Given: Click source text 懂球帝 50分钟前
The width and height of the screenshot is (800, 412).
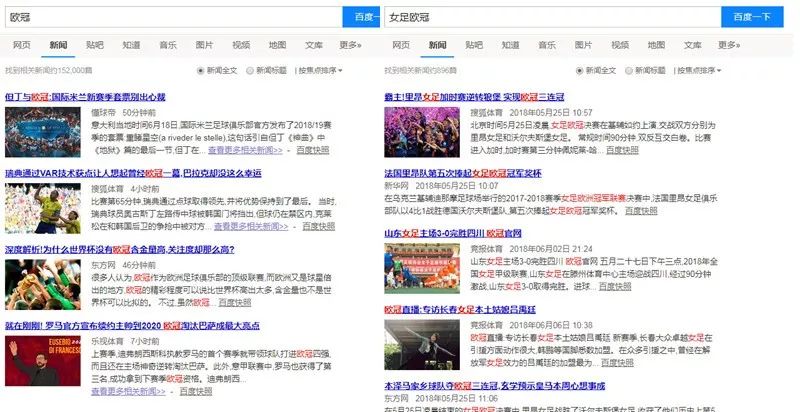Looking at the screenshot, I should (x=124, y=113).
